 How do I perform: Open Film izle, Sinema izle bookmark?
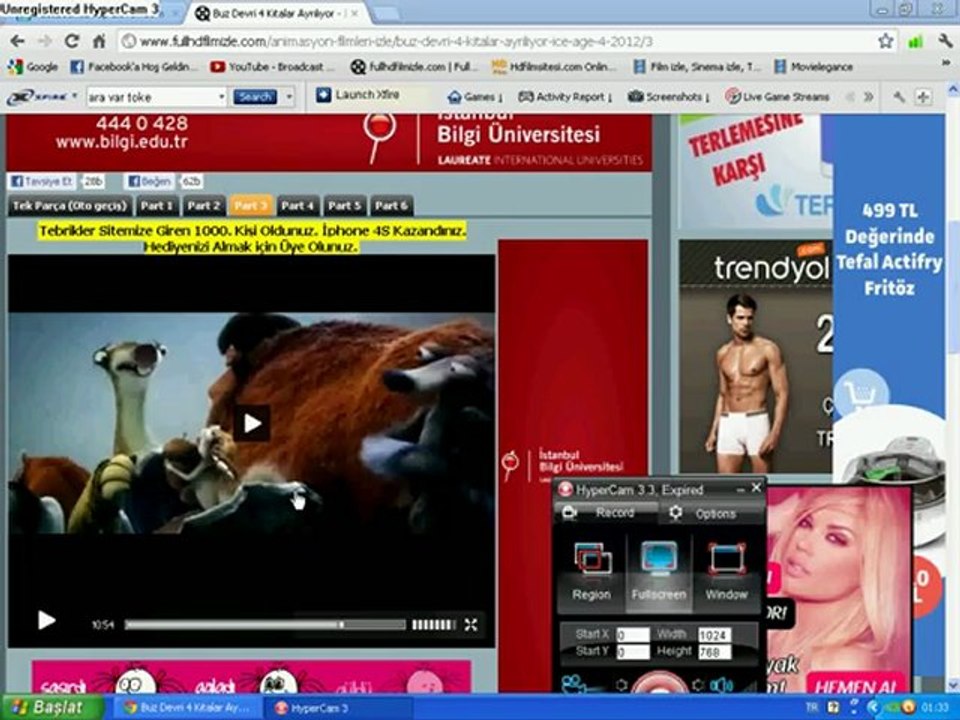tap(697, 67)
